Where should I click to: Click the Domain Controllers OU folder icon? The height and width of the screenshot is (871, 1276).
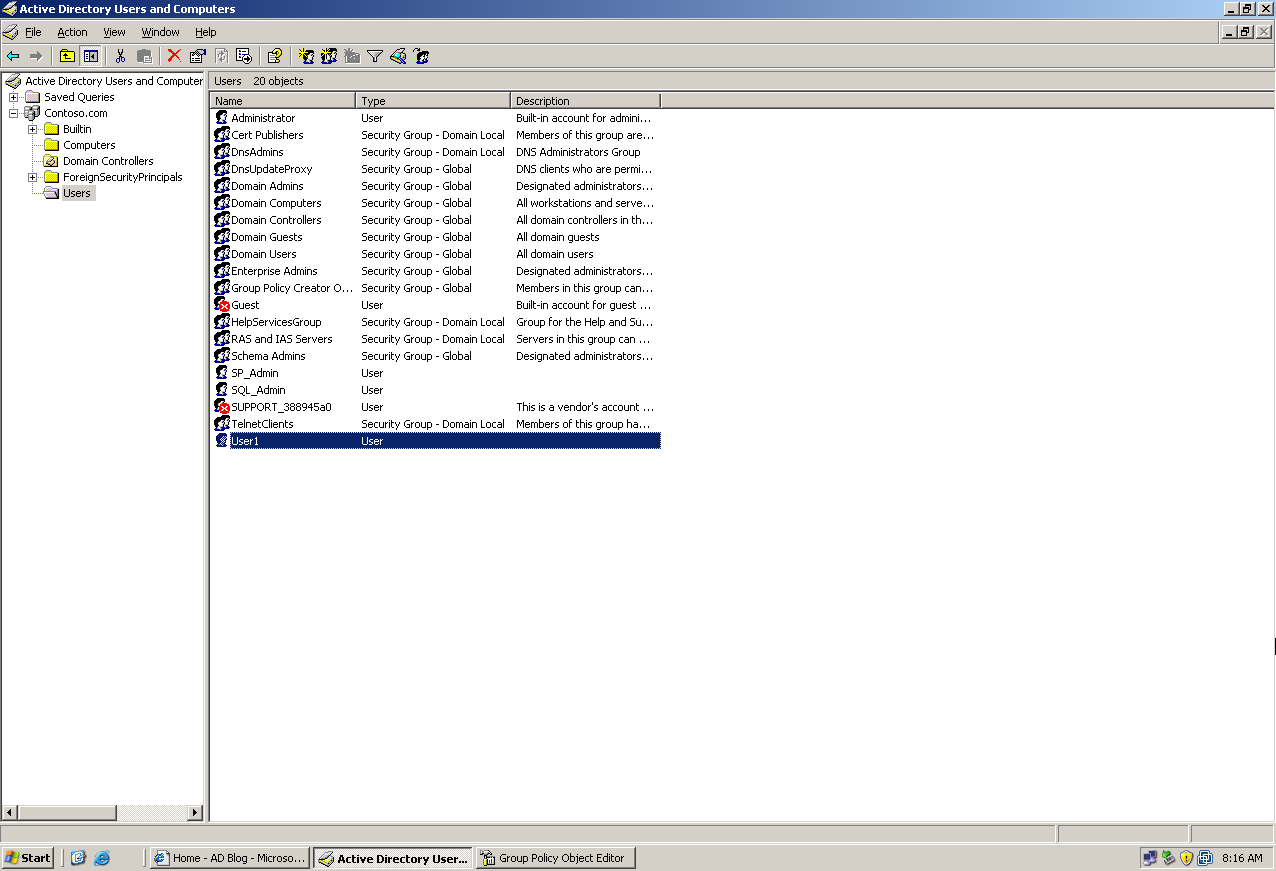(x=51, y=161)
